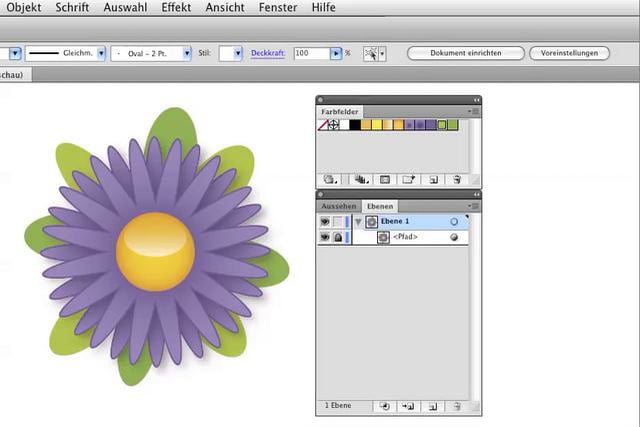Create a new swatch in Farbfelder panel
Image resolution: width=640 pixels, height=427 pixels.
coord(433,180)
